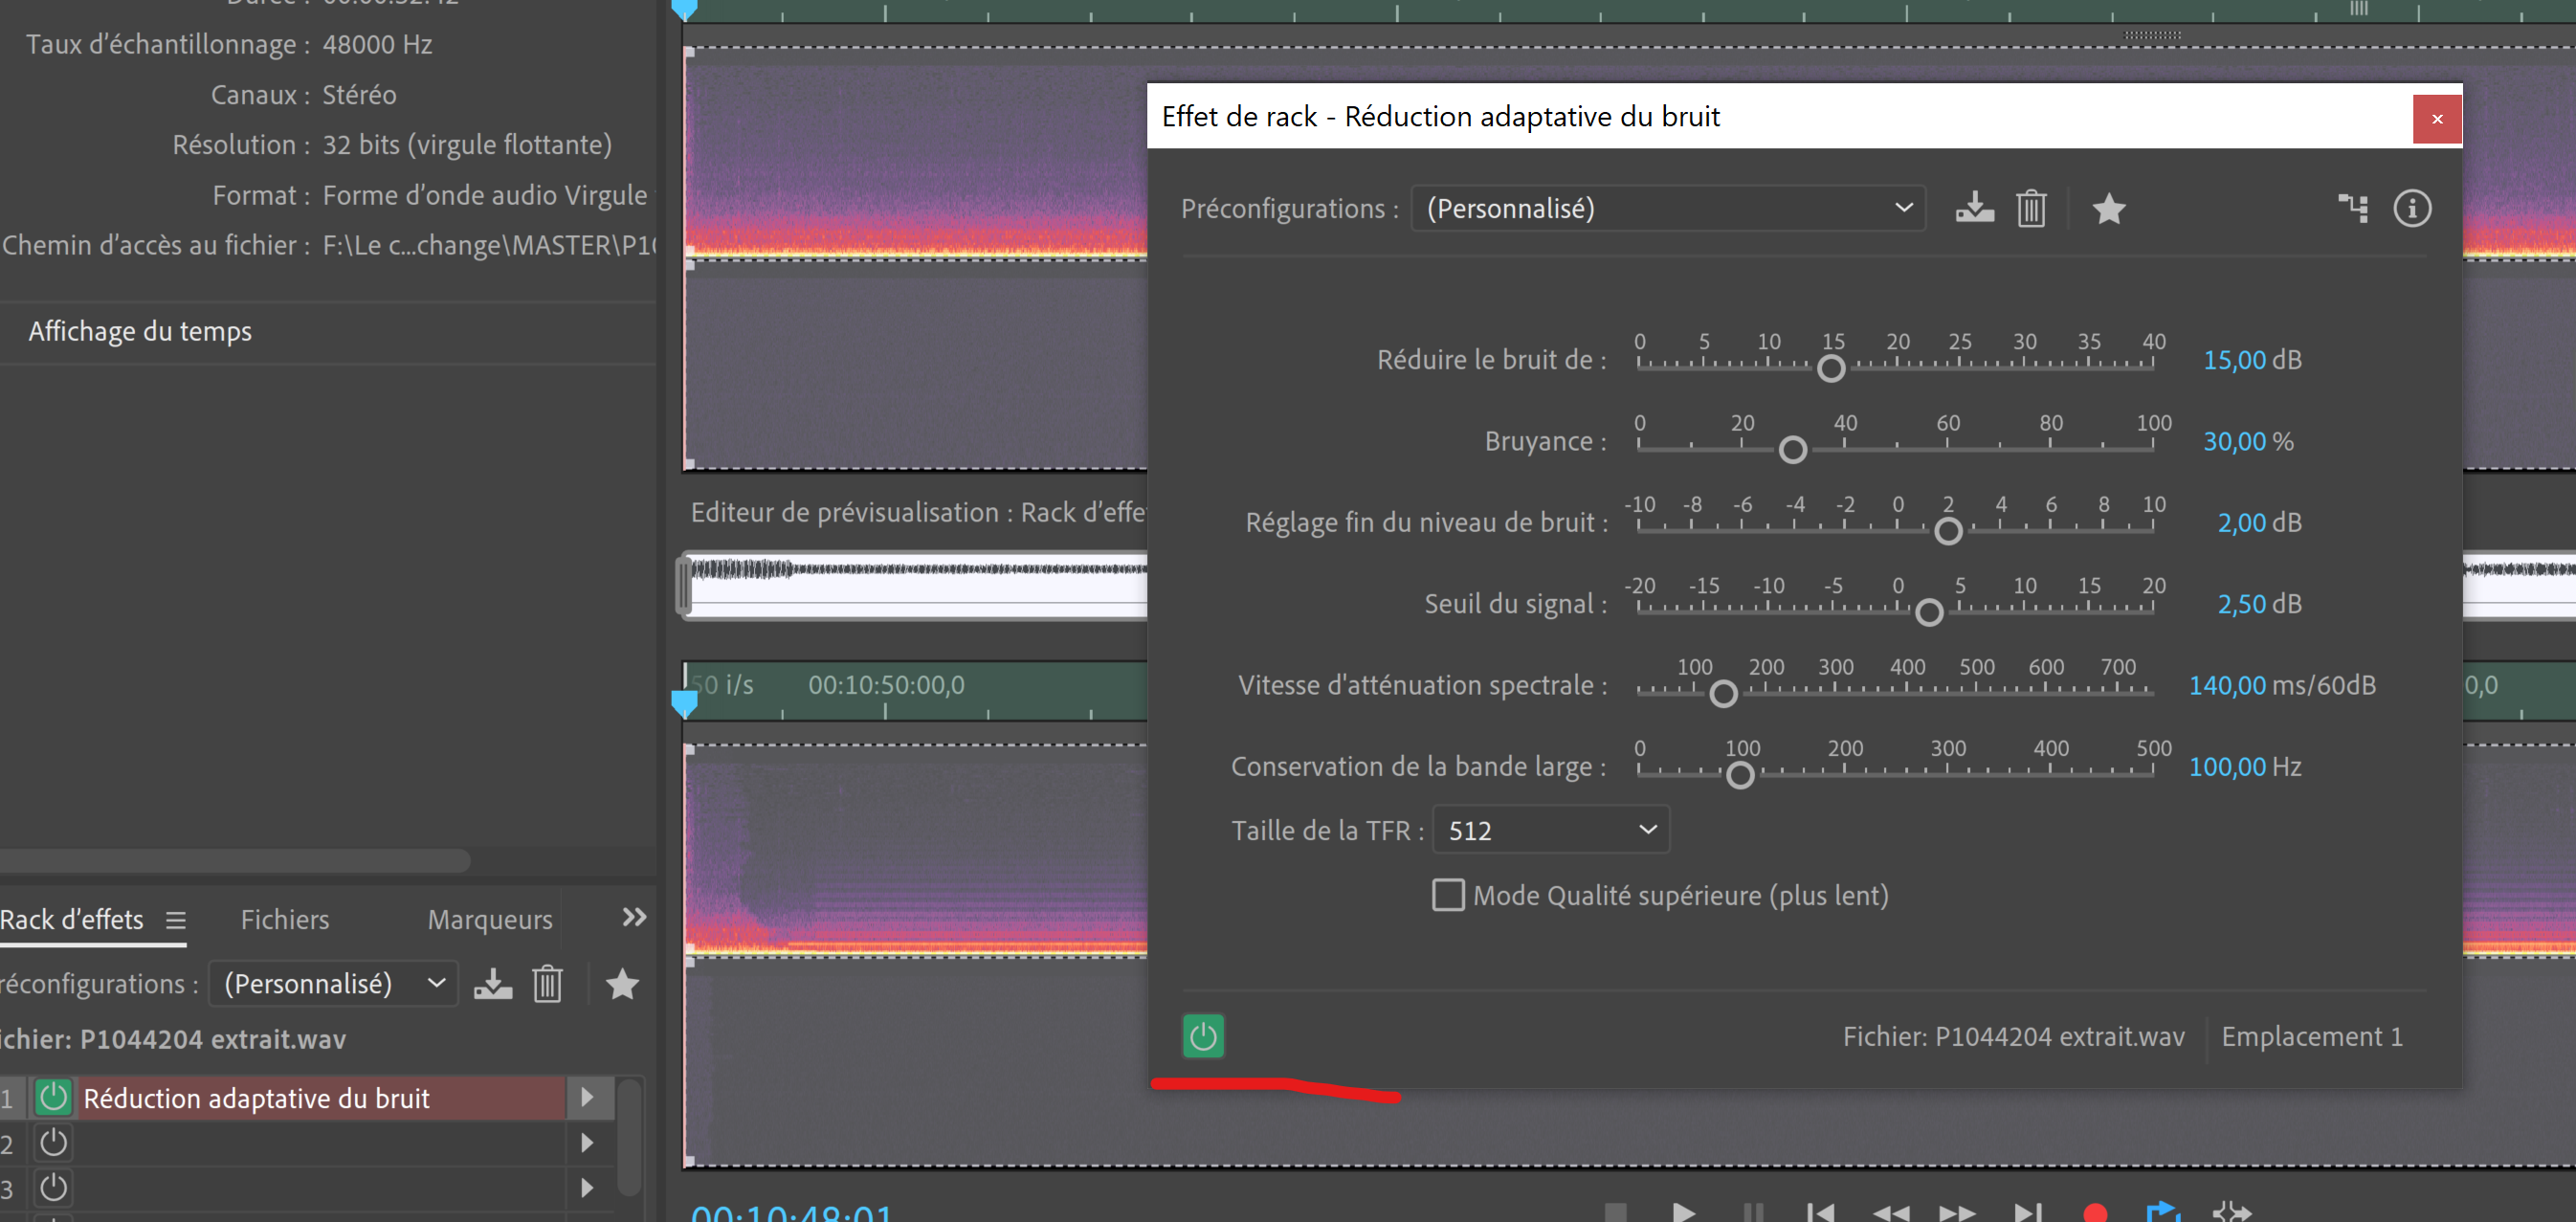This screenshot has height=1222, width=2576.
Task: Click the Bruyance slider handle
Action: [1792, 449]
